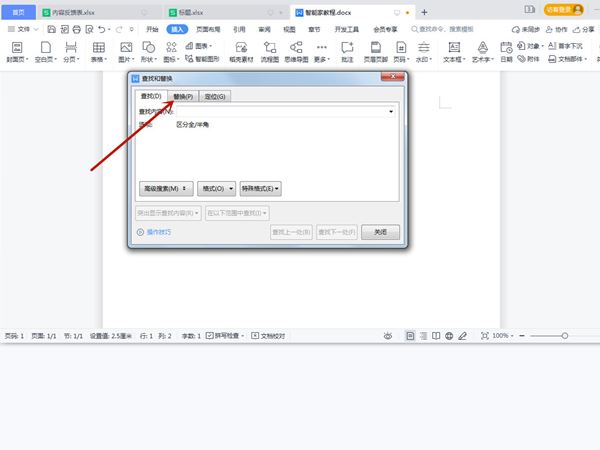
Task: Open the Operation Tips (操作技巧) link
Action: 154,232
